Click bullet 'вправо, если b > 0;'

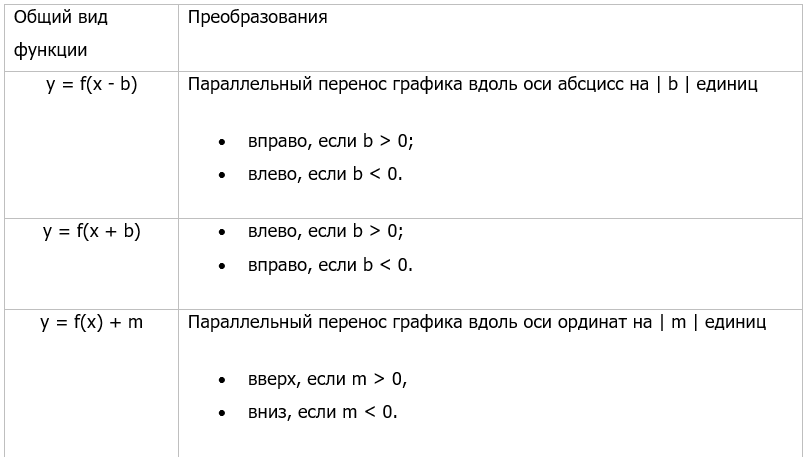[330, 141]
